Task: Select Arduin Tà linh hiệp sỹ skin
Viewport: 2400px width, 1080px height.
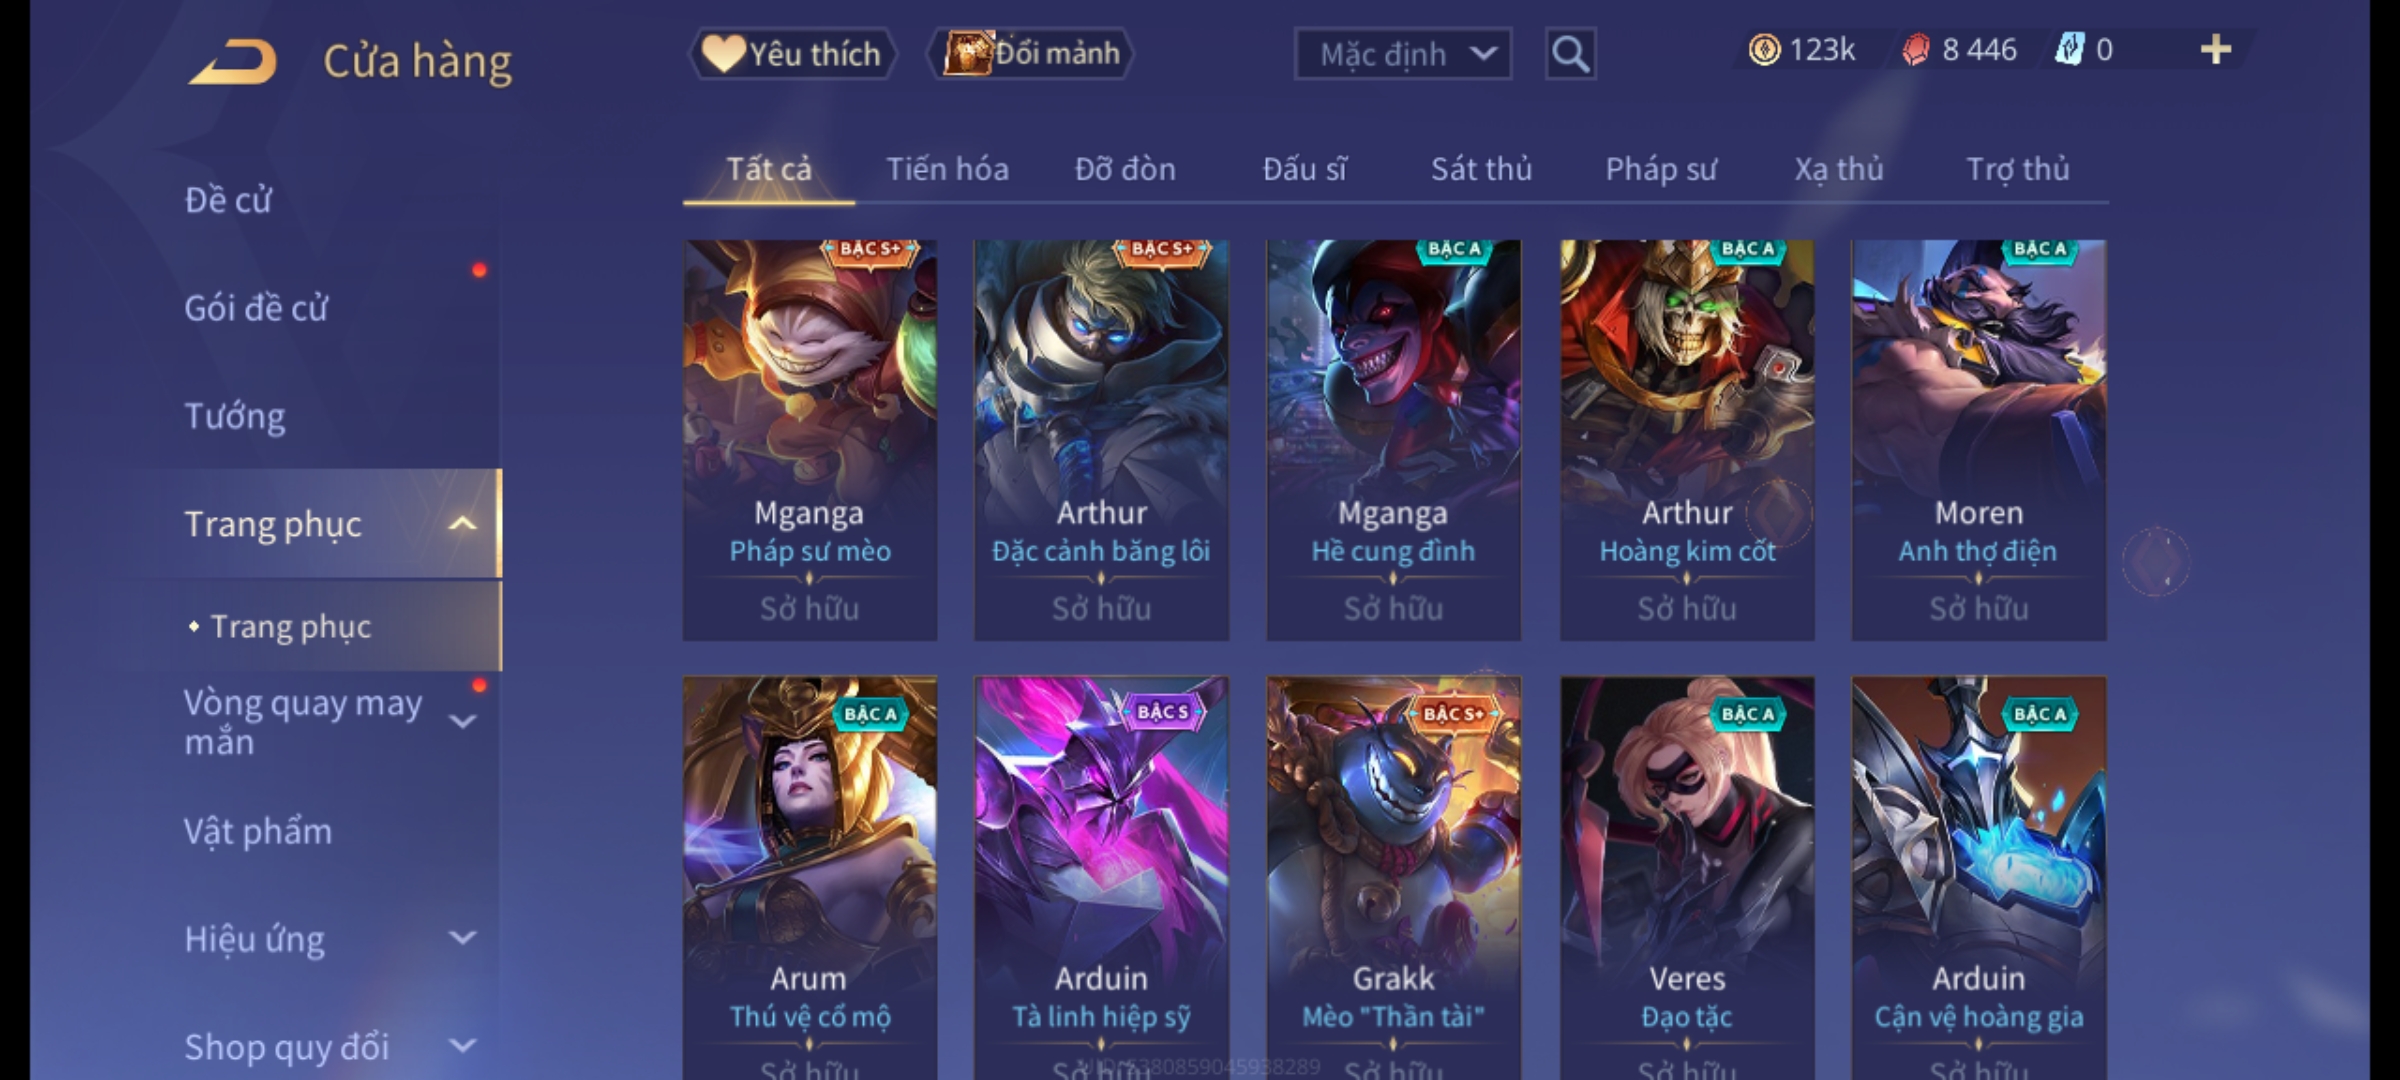Action: pyautogui.click(x=1101, y=878)
